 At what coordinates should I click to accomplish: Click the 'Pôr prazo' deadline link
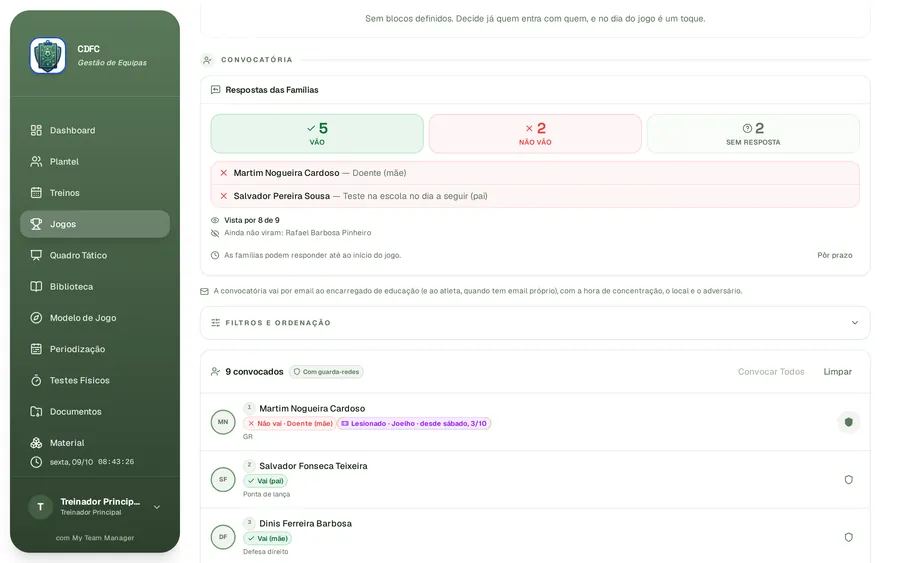[x=835, y=255]
